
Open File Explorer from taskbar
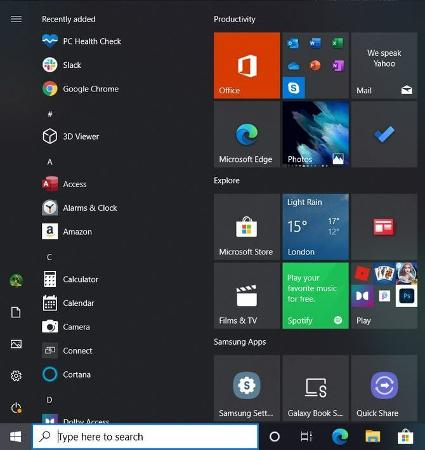click(372, 437)
